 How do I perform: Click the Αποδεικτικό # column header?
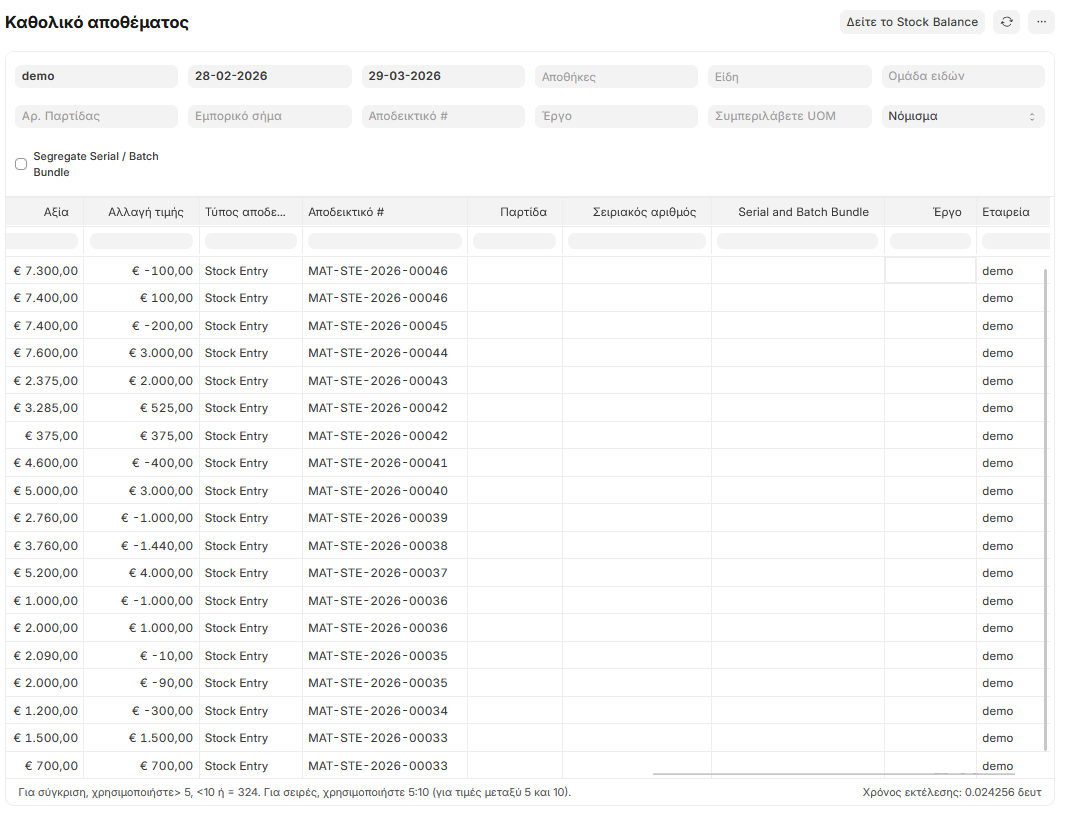pos(384,212)
